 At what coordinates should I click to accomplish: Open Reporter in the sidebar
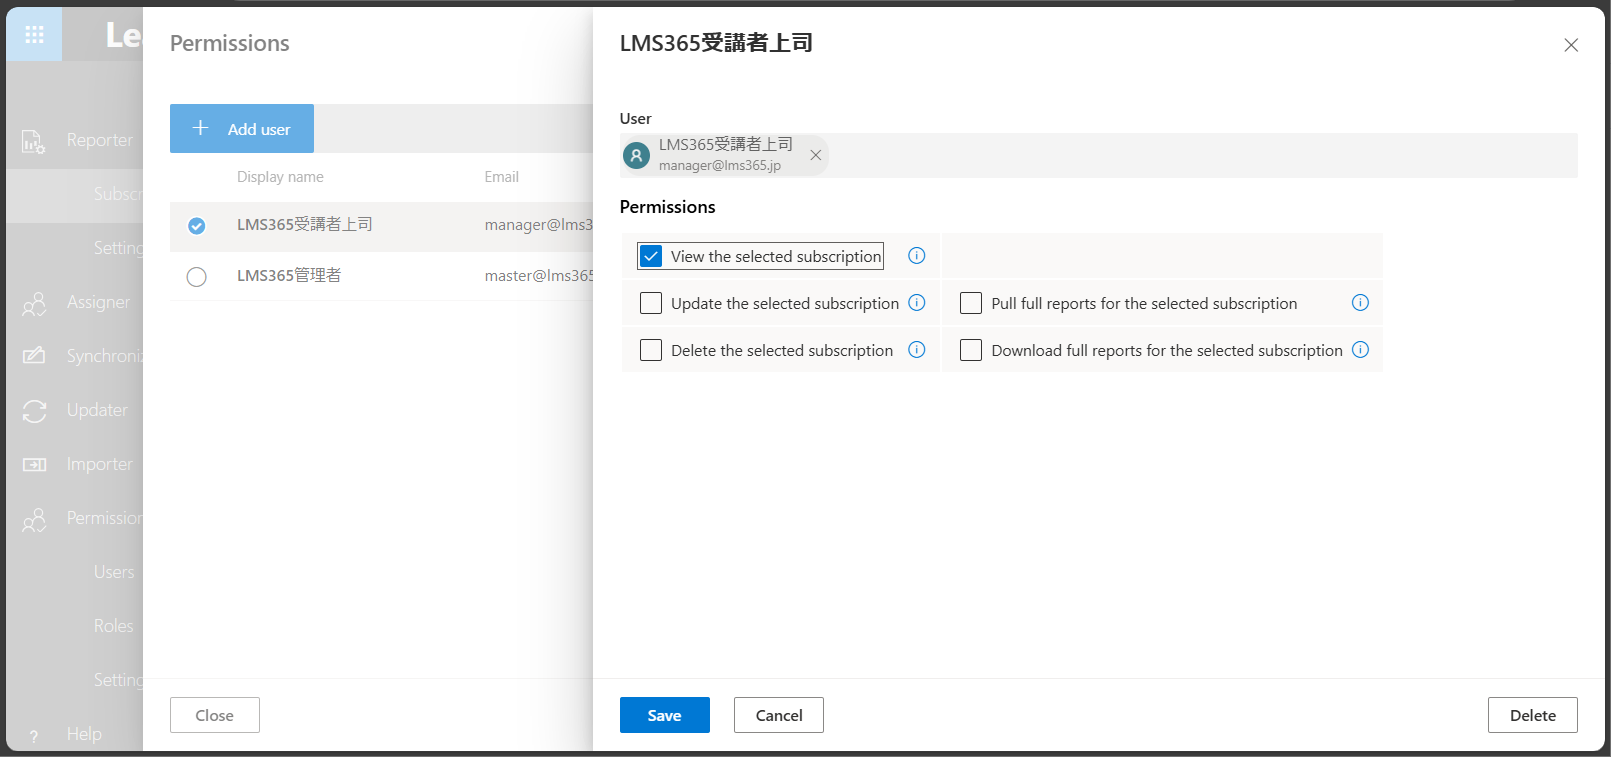click(100, 140)
